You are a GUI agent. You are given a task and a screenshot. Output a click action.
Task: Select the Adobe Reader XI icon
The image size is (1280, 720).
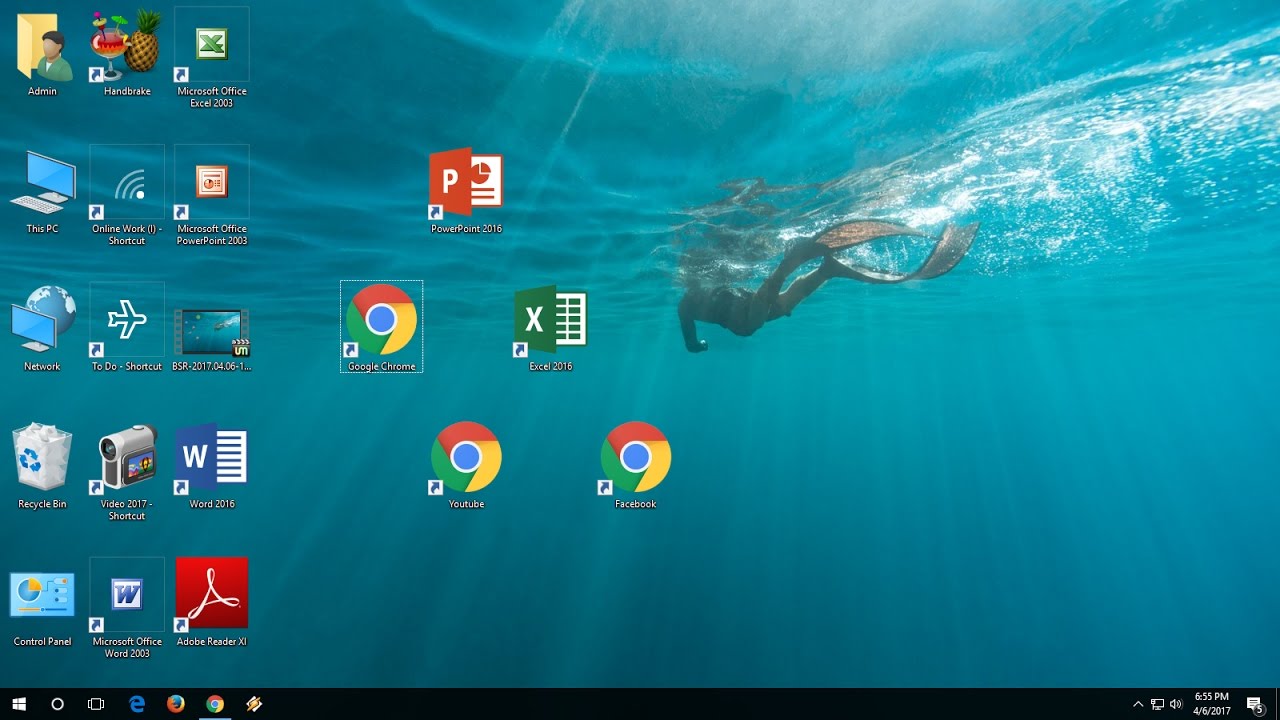point(212,602)
